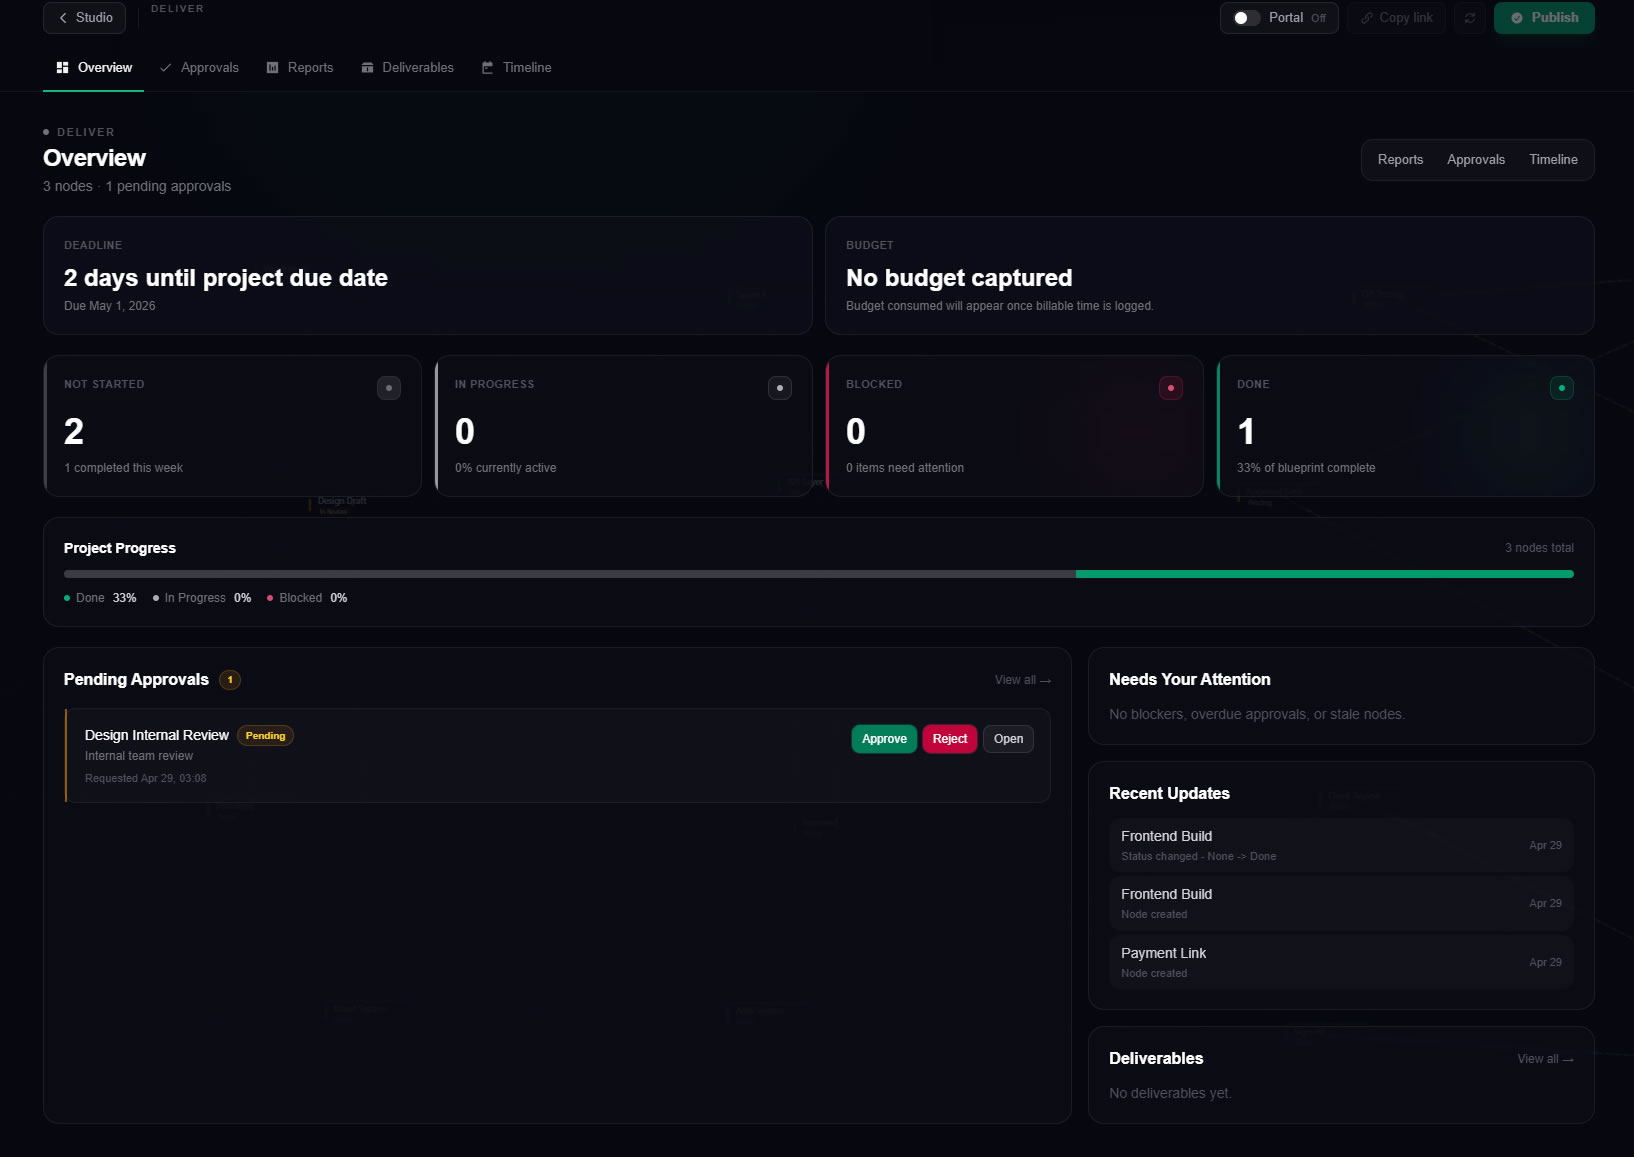Screen dimensions: 1634x1157
Task: Click the Copy link chain icon
Action: tap(1368, 17)
